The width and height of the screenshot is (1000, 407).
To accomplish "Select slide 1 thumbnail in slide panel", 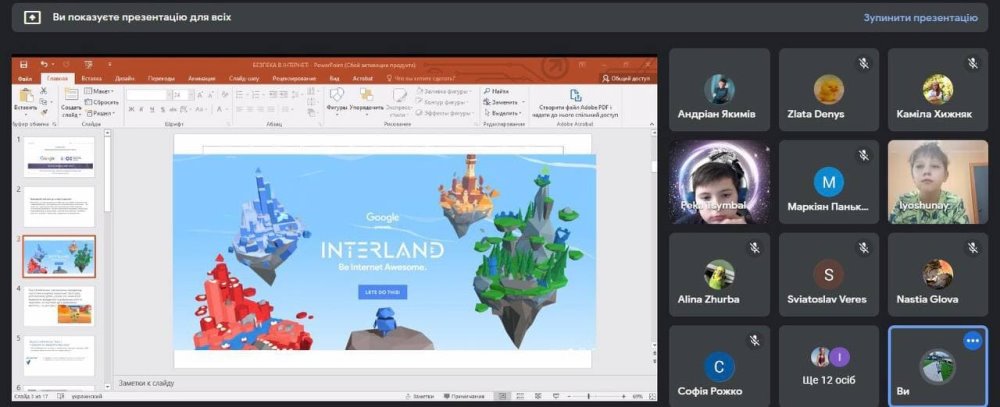I will (x=59, y=156).
